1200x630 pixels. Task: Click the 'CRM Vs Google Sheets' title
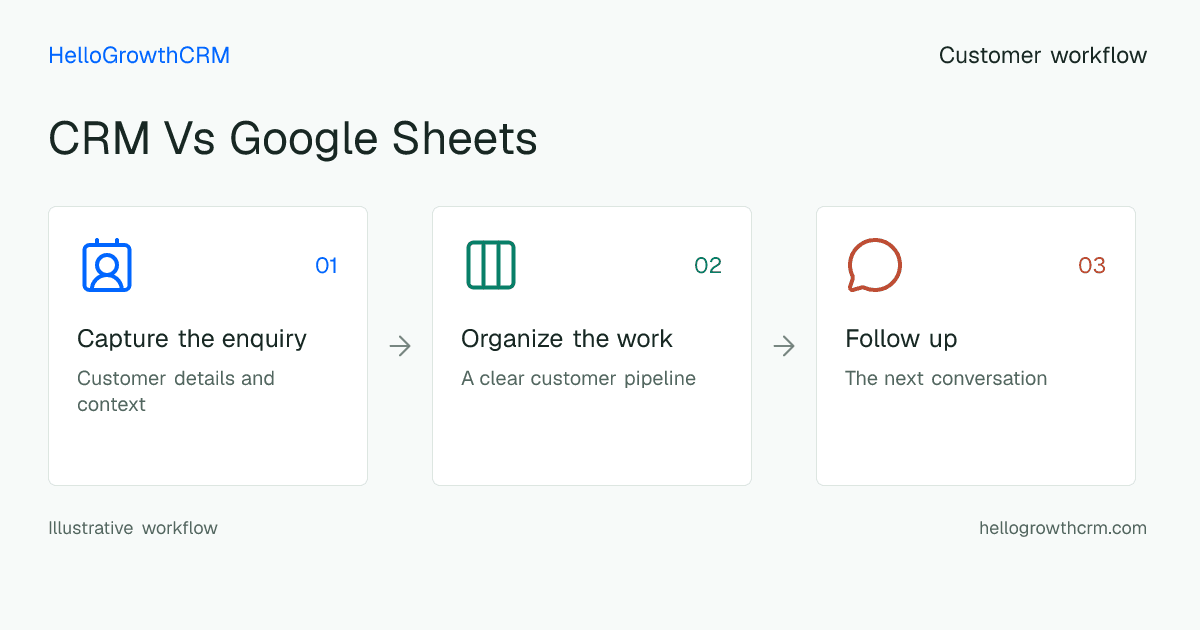point(293,138)
